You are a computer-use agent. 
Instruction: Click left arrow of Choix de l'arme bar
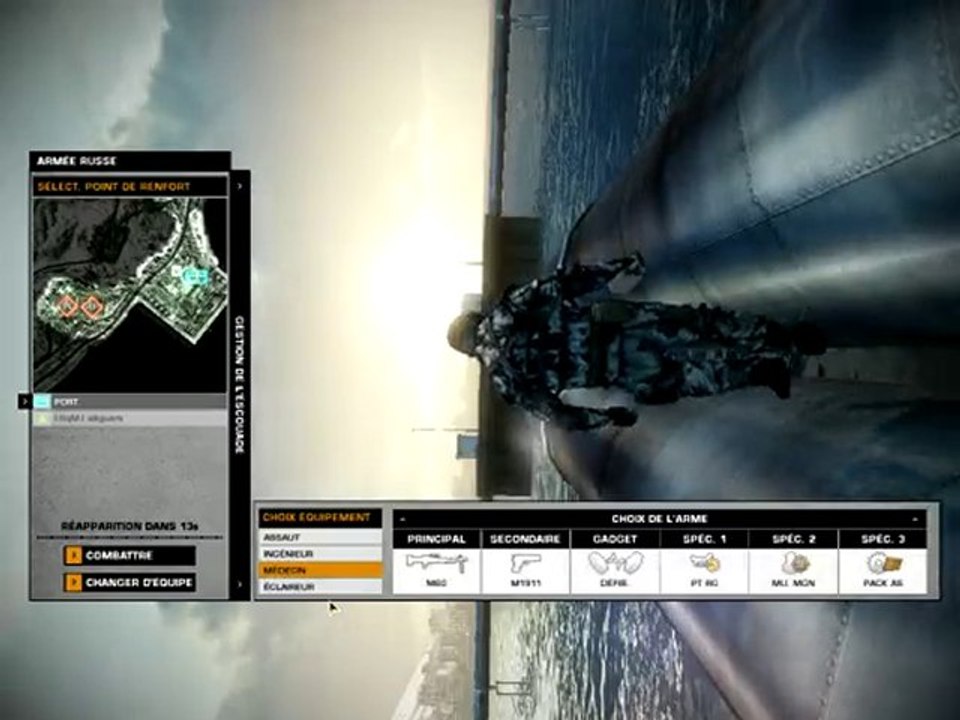coord(402,519)
